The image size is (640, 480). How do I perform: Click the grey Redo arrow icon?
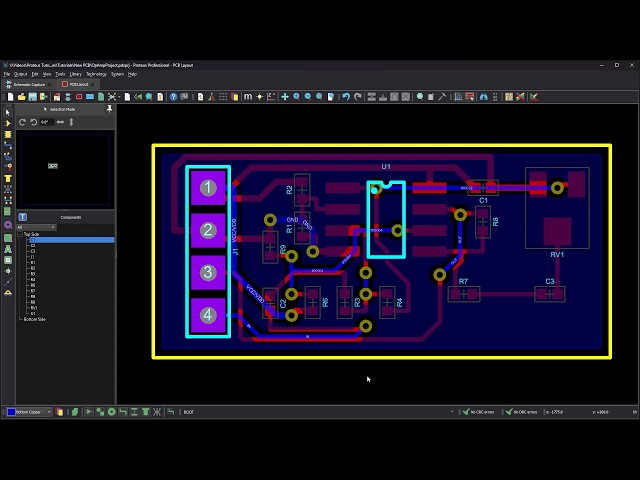(x=358, y=97)
